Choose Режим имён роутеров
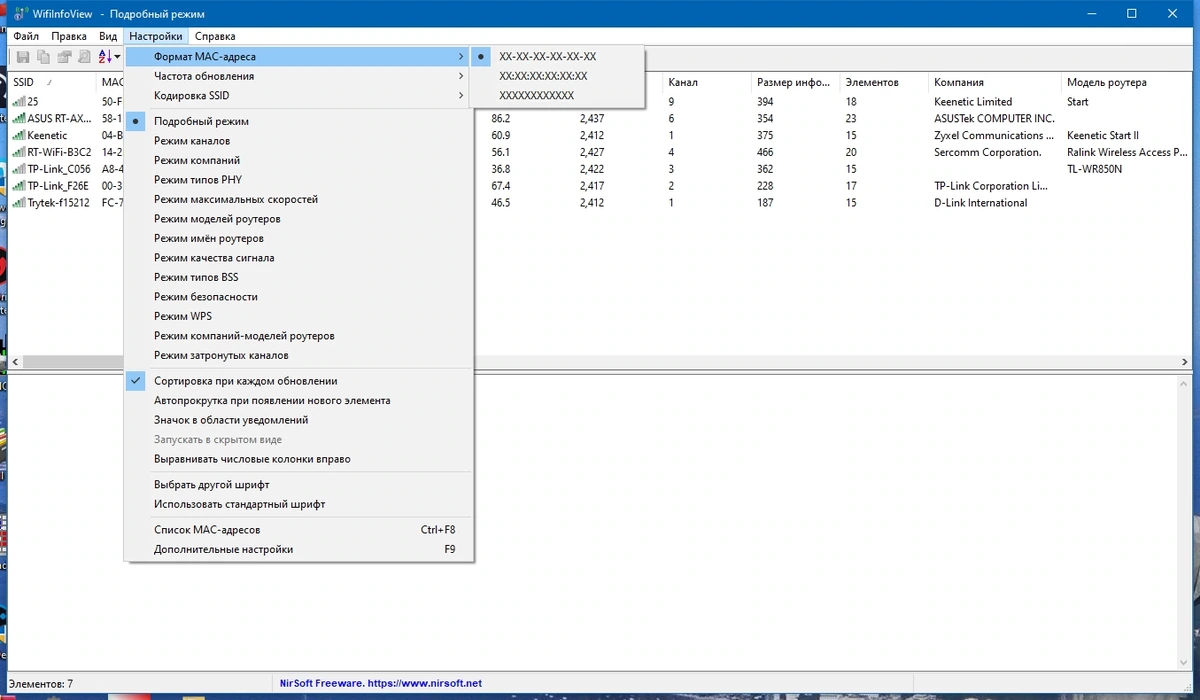This screenshot has width=1200, height=700. 299,238
